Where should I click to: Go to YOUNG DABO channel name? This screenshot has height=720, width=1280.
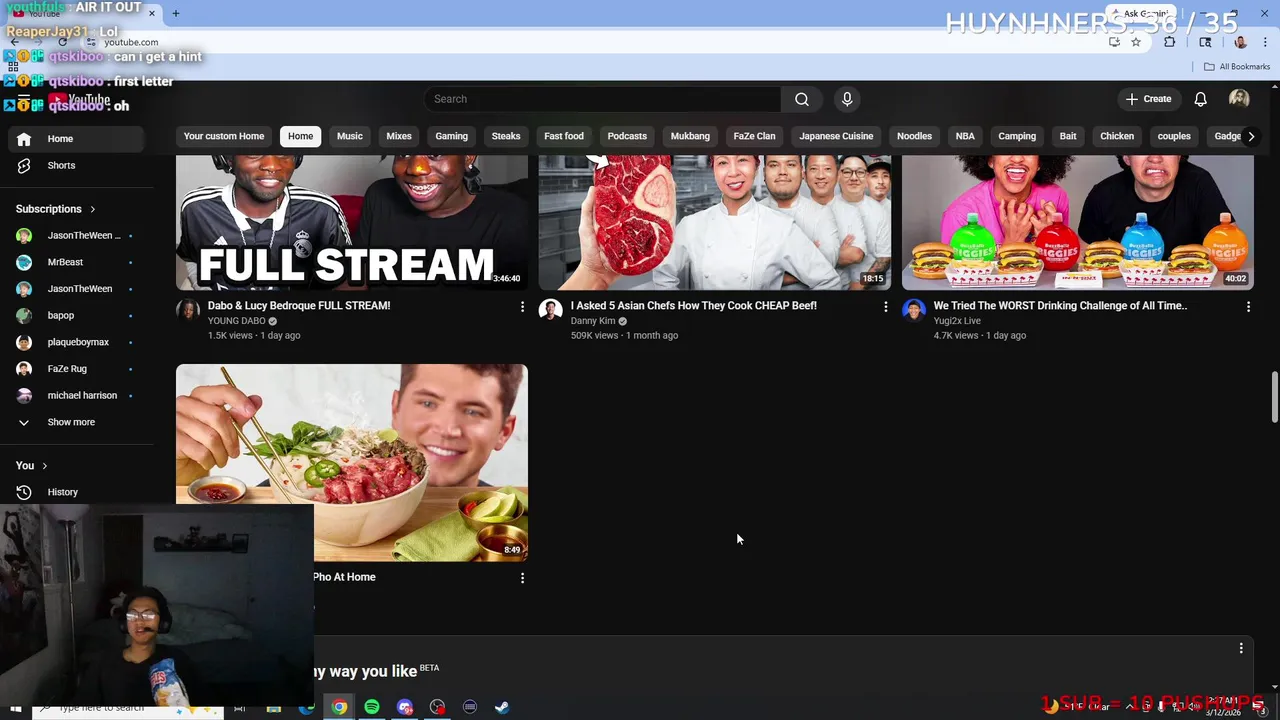[236, 321]
